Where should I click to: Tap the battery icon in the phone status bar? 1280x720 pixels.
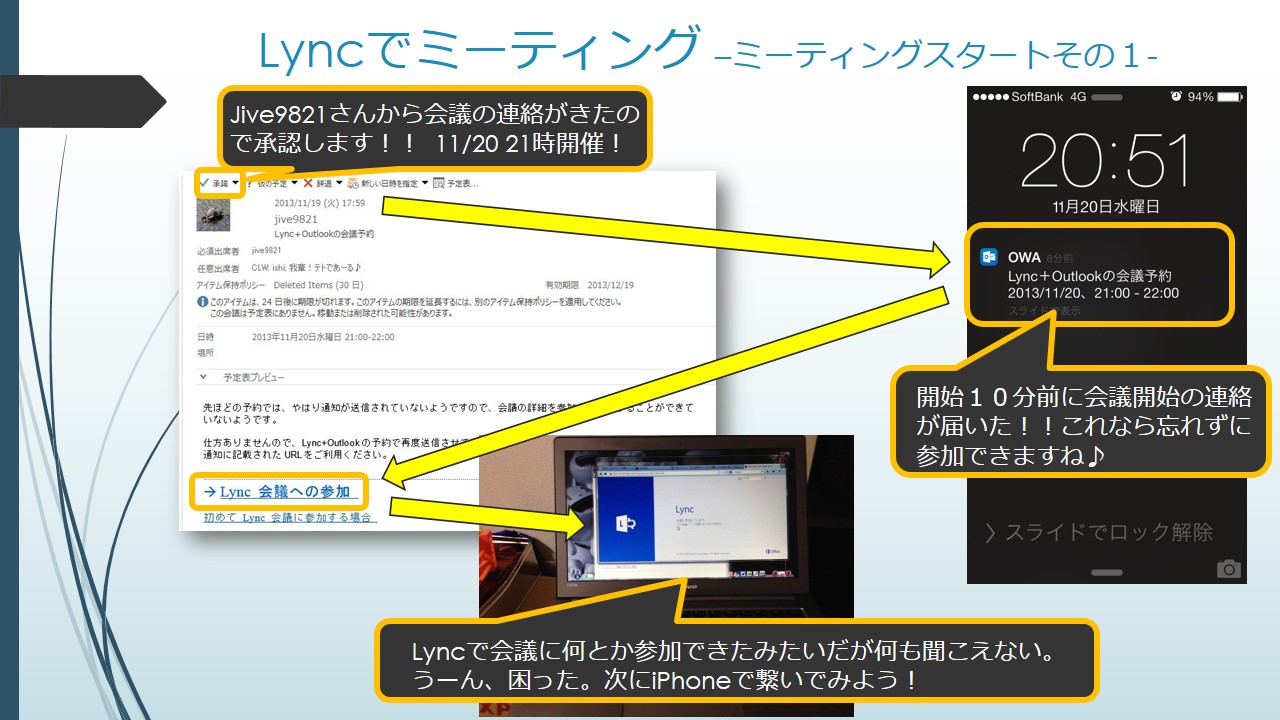(1229, 97)
